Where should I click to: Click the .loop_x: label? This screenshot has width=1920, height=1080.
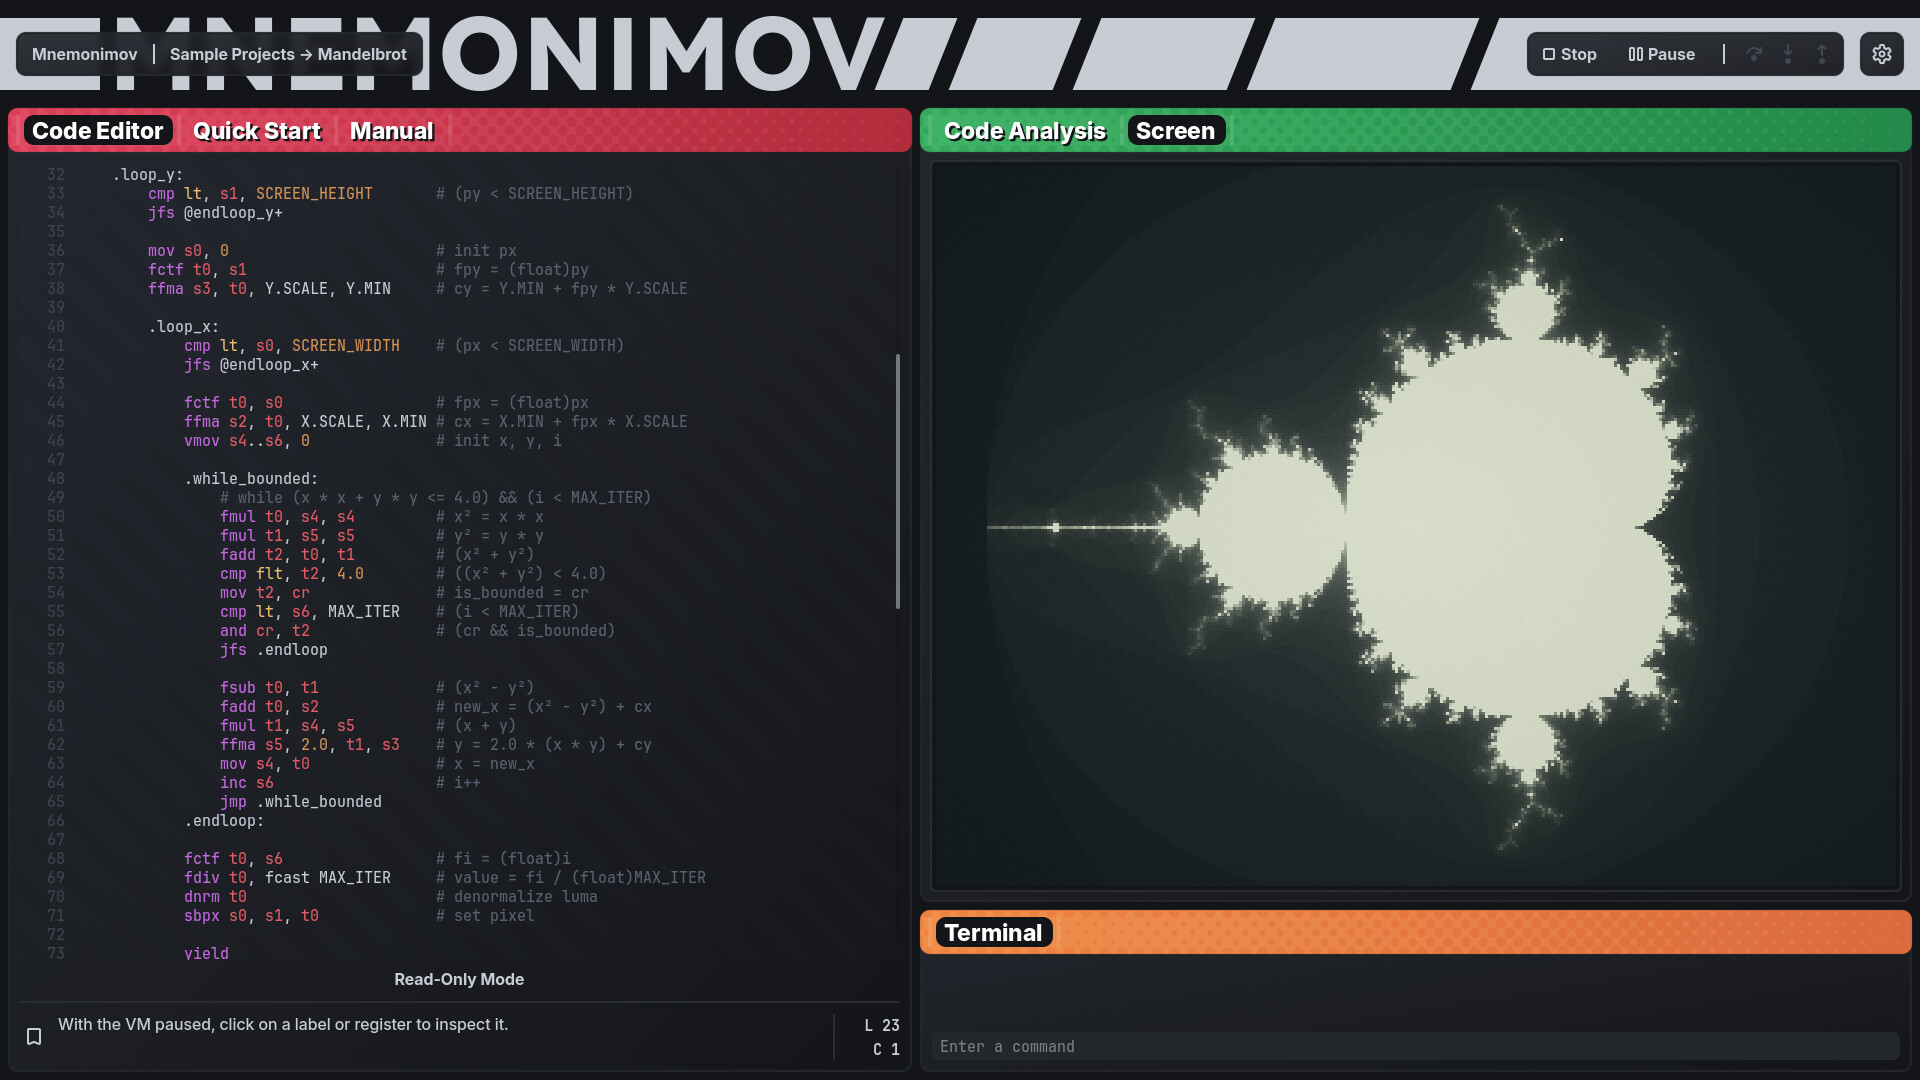pyautogui.click(x=184, y=327)
